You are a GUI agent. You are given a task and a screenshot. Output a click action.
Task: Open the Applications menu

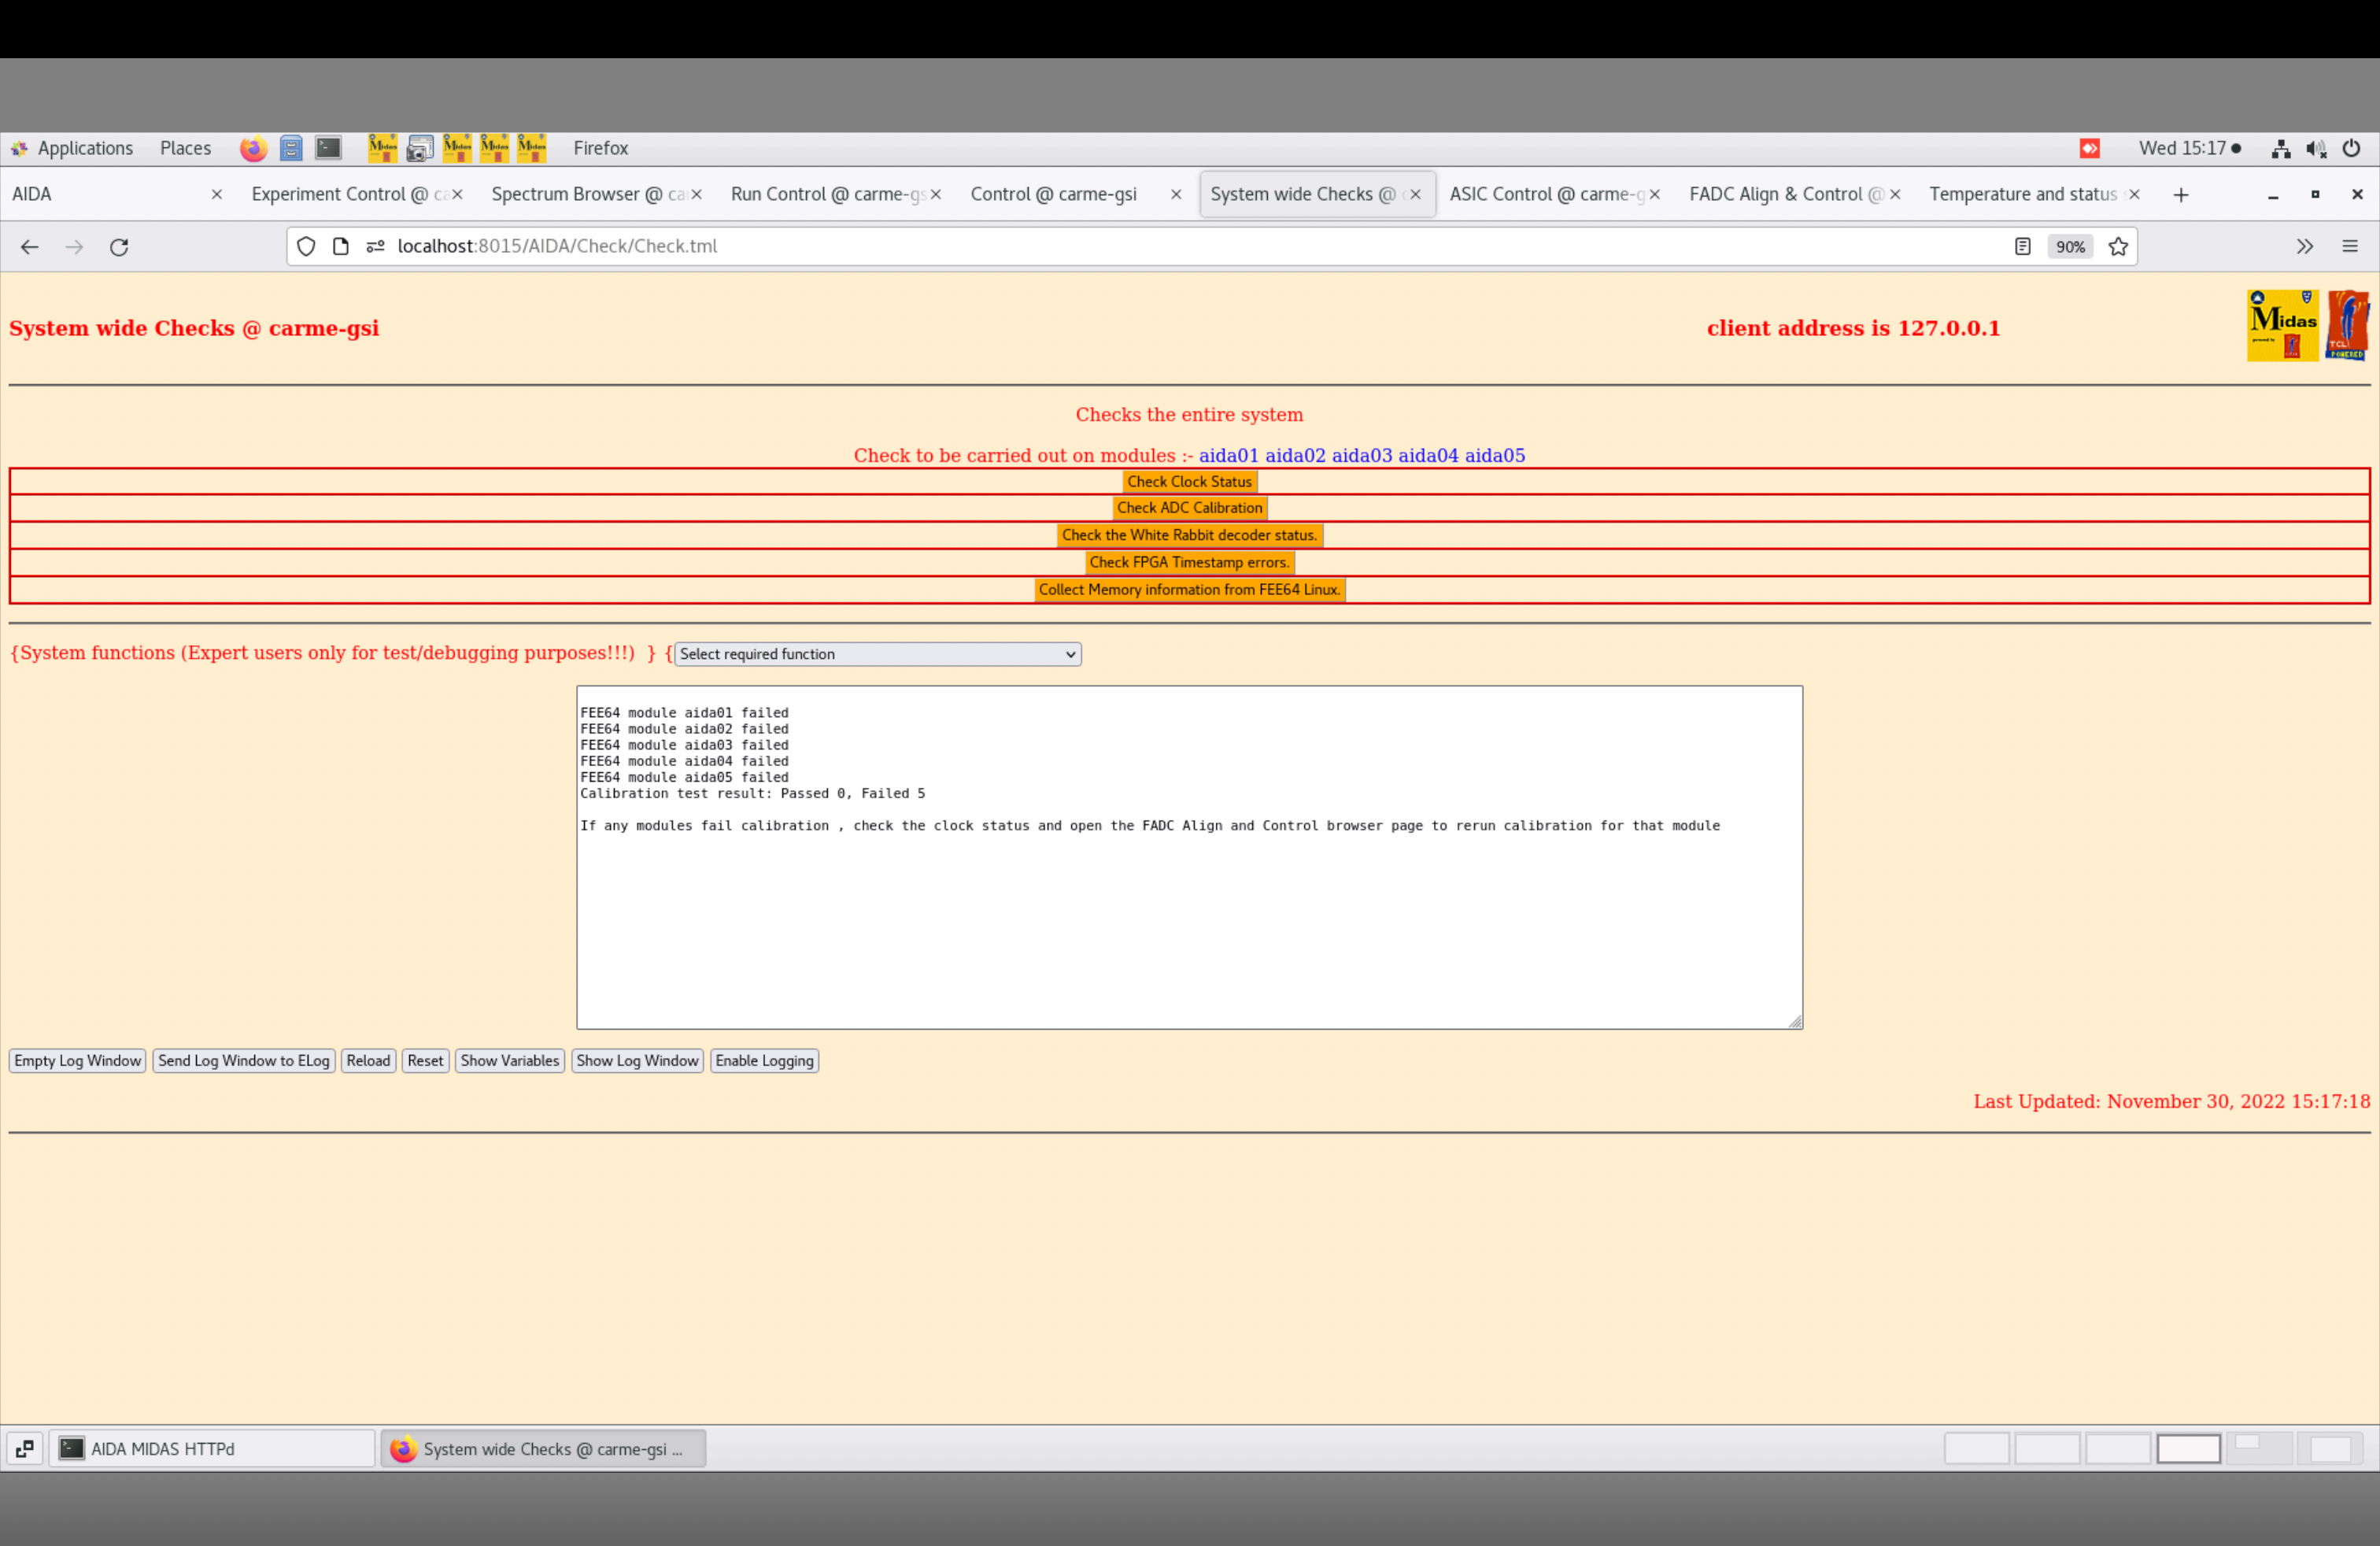84,148
